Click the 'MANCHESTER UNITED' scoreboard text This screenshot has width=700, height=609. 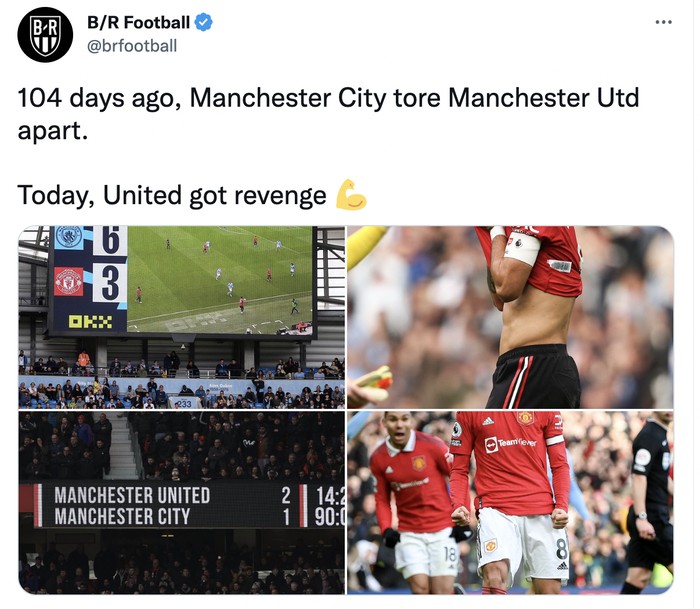click(x=132, y=495)
